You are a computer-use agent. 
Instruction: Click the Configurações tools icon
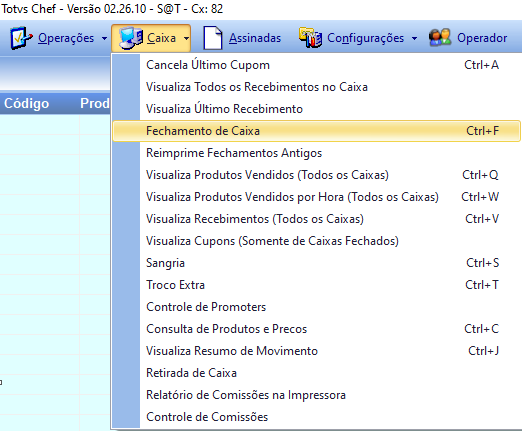pyautogui.click(x=310, y=38)
